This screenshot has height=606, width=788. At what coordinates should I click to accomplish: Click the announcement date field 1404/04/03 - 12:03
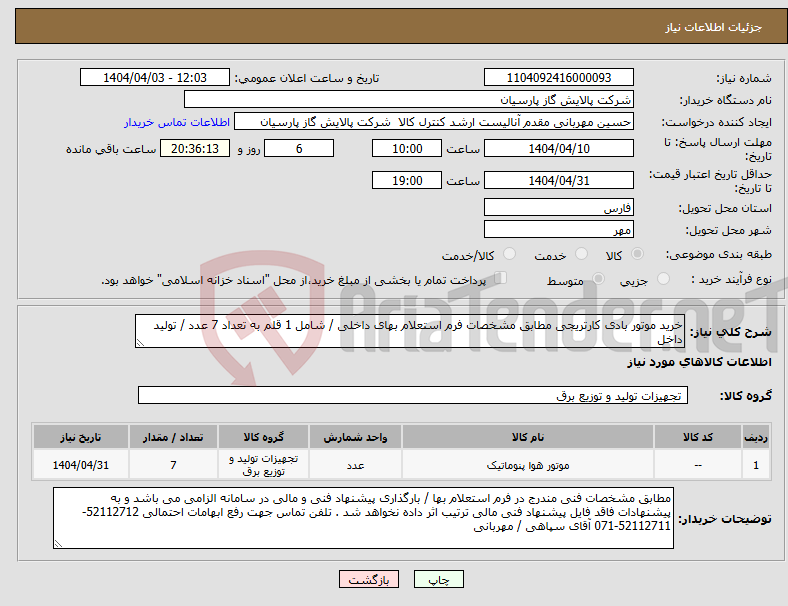click(x=155, y=77)
